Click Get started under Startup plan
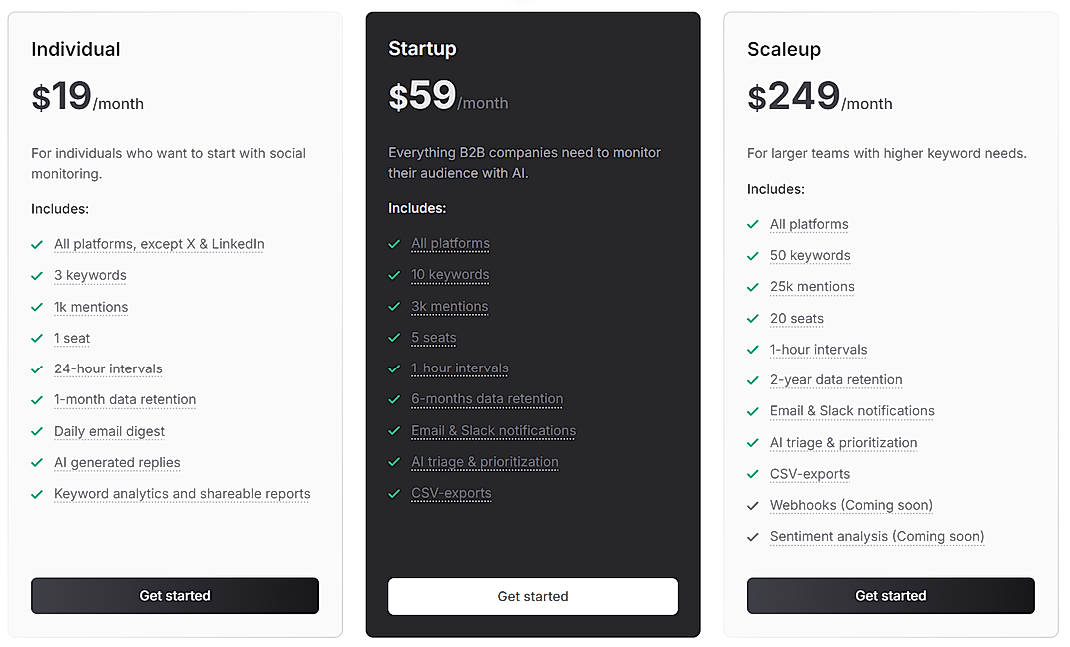 [533, 597]
